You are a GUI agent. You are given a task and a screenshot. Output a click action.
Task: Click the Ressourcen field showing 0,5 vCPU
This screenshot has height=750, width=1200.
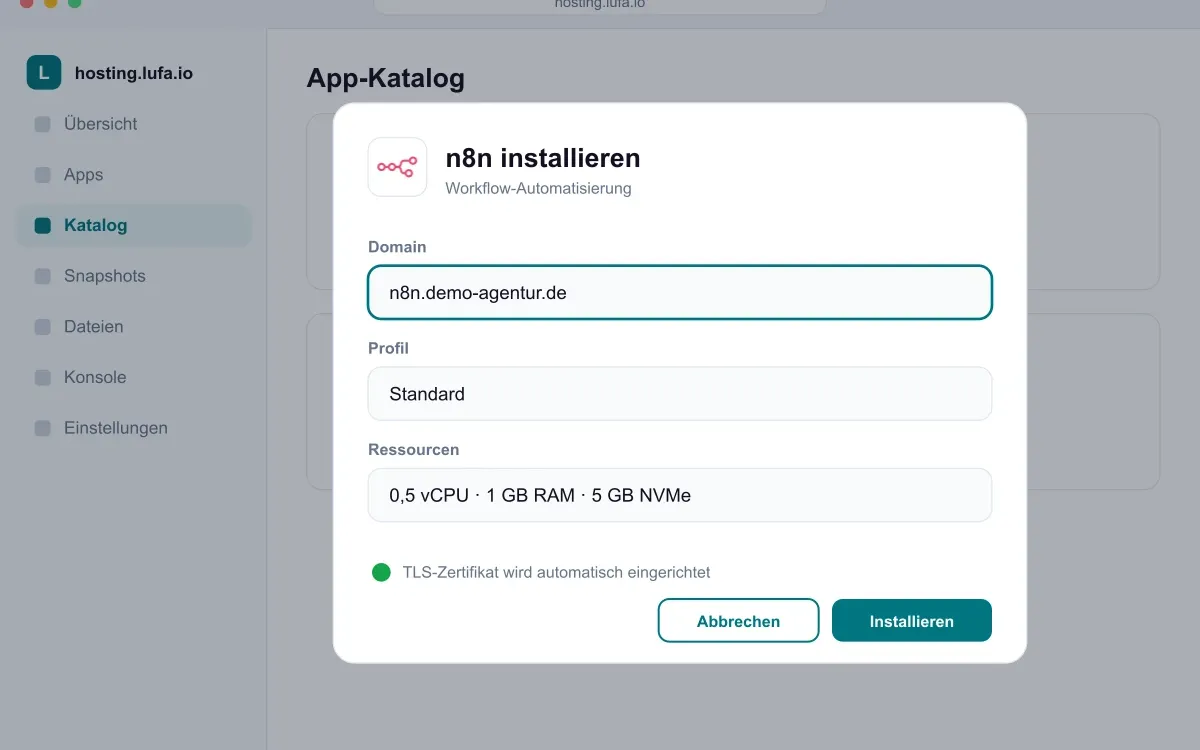tap(680, 495)
